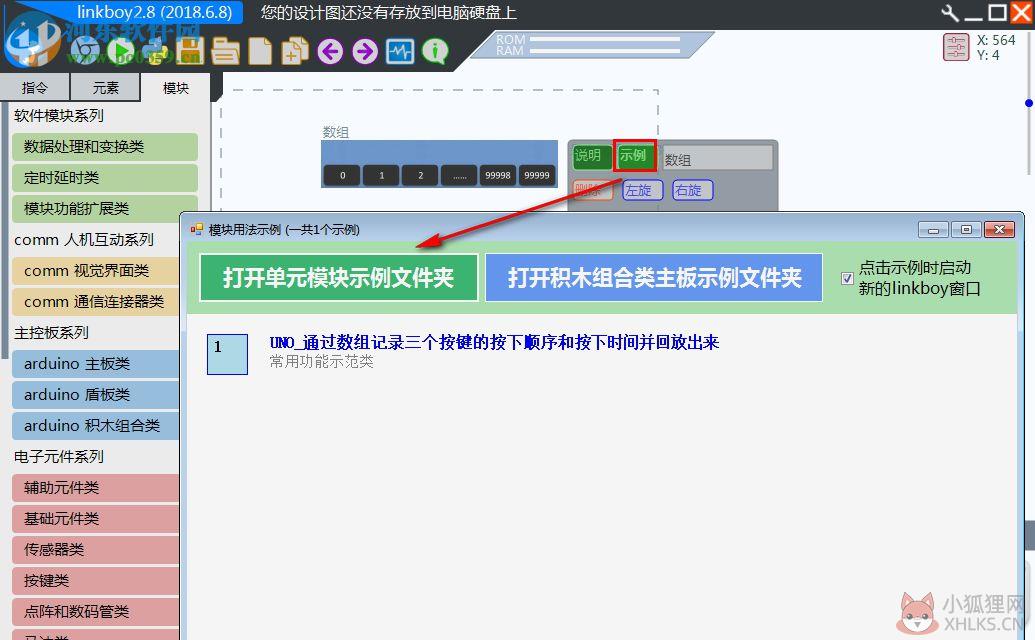
Task: Open the 辅助元件类 category
Action: 96,488
